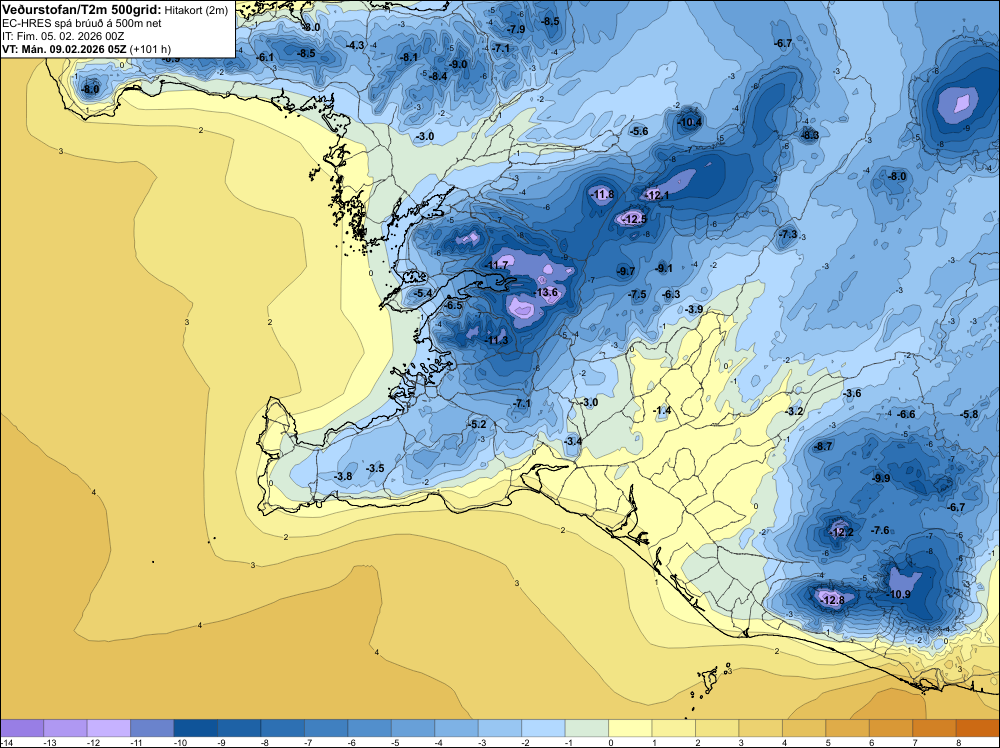Image resolution: width=1000 pixels, height=748 pixels.
Task: Click the initial time IT: Fim. 05. 02. 2026 00Z
Action: tap(61, 36)
